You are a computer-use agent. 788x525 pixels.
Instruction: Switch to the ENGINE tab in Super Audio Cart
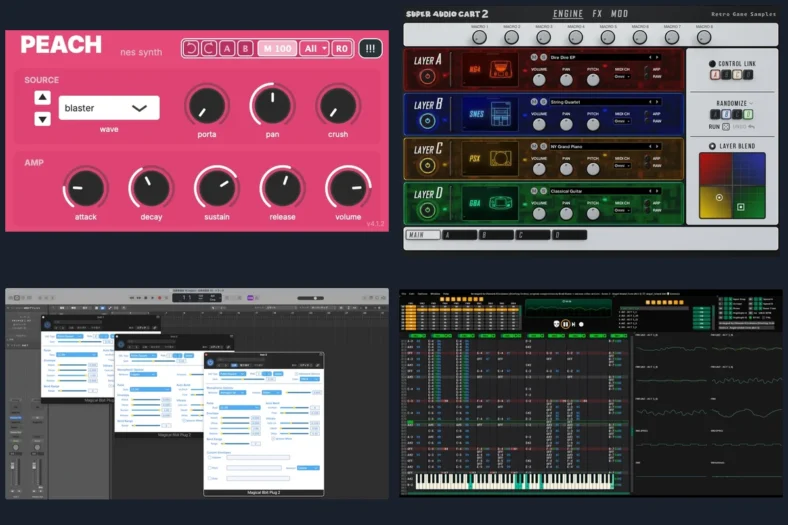[x=568, y=14]
